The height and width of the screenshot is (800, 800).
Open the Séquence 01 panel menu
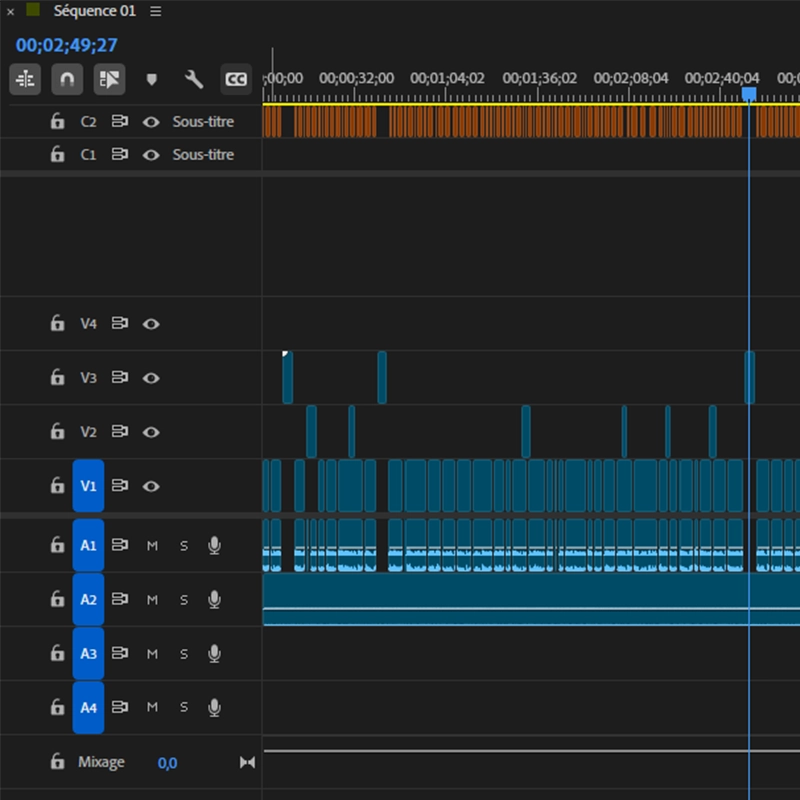155,11
